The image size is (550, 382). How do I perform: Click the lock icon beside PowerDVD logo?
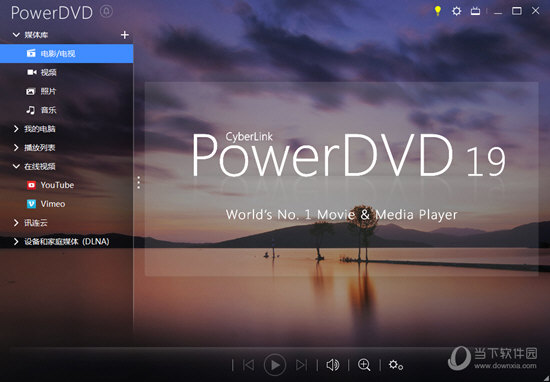pyautogui.click(x=106, y=12)
